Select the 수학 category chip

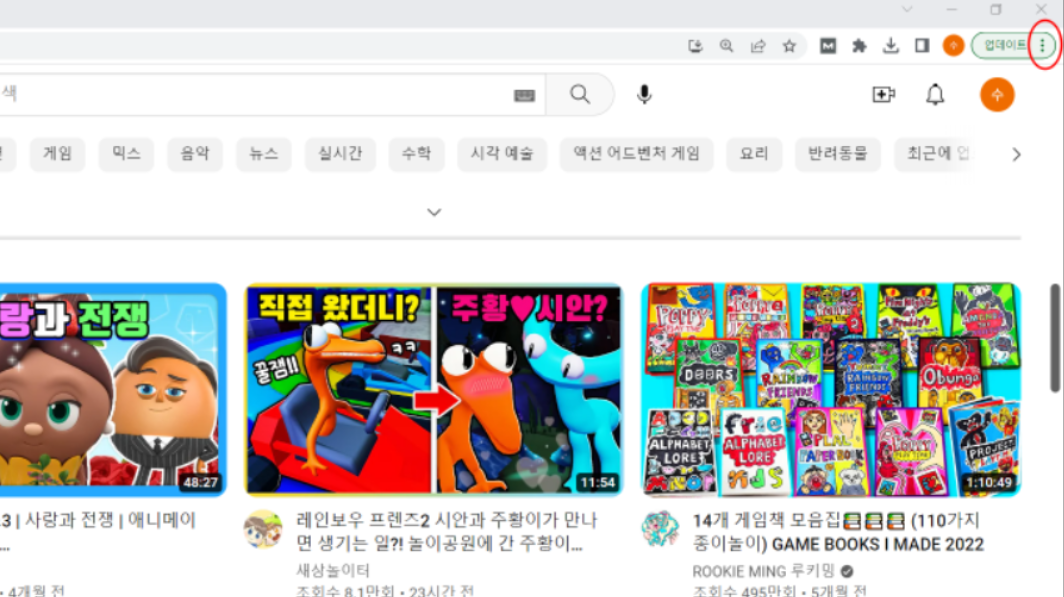click(x=417, y=154)
